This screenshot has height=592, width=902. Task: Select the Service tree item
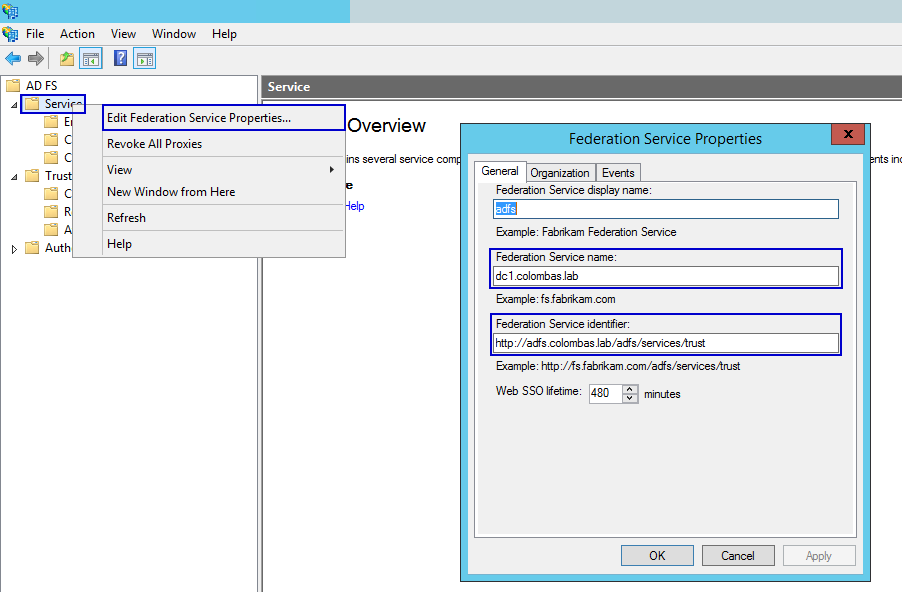coord(63,104)
